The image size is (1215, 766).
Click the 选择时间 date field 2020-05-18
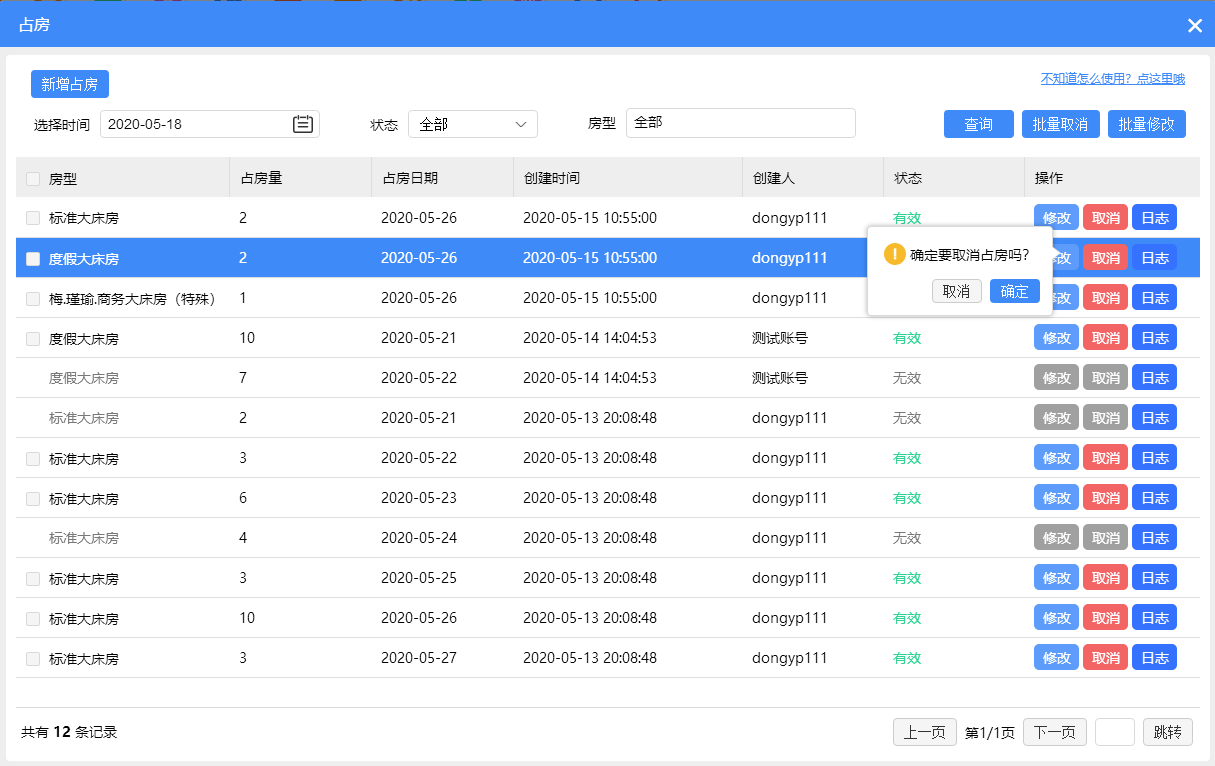[x=210, y=124]
